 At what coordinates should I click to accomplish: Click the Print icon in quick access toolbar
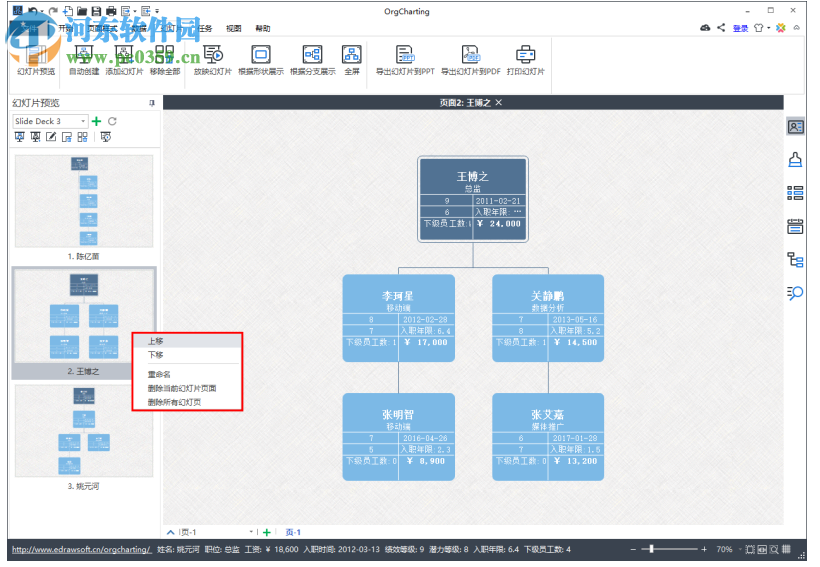(111, 10)
